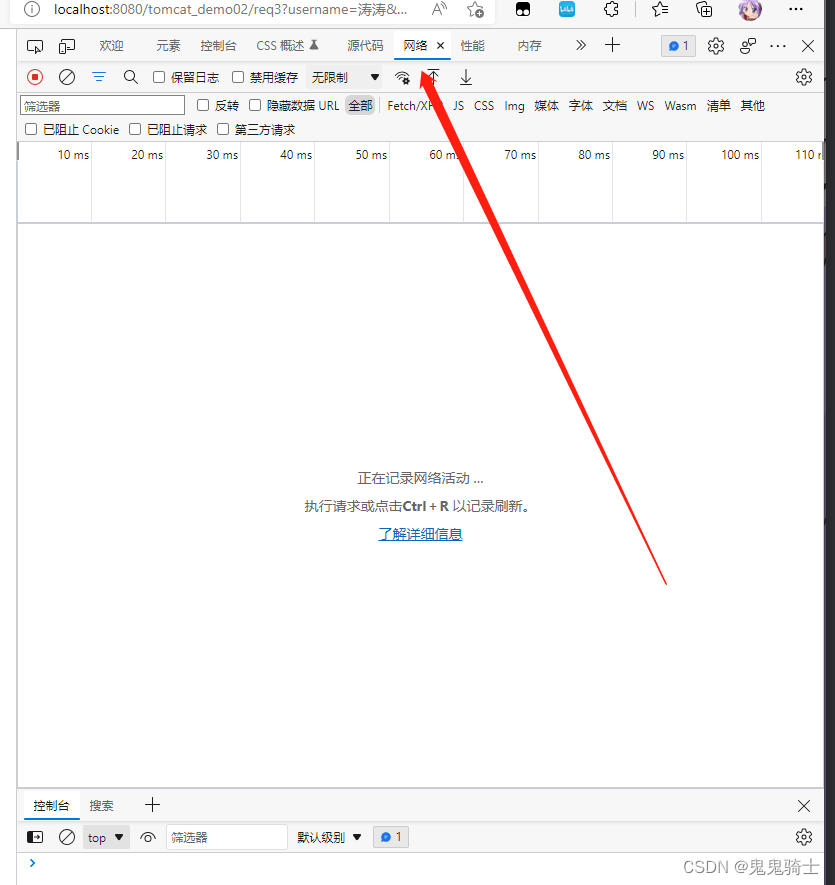This screenshot has width=835, height=885.
Task: Open the network search panel
Action: (x=131, y=77)
